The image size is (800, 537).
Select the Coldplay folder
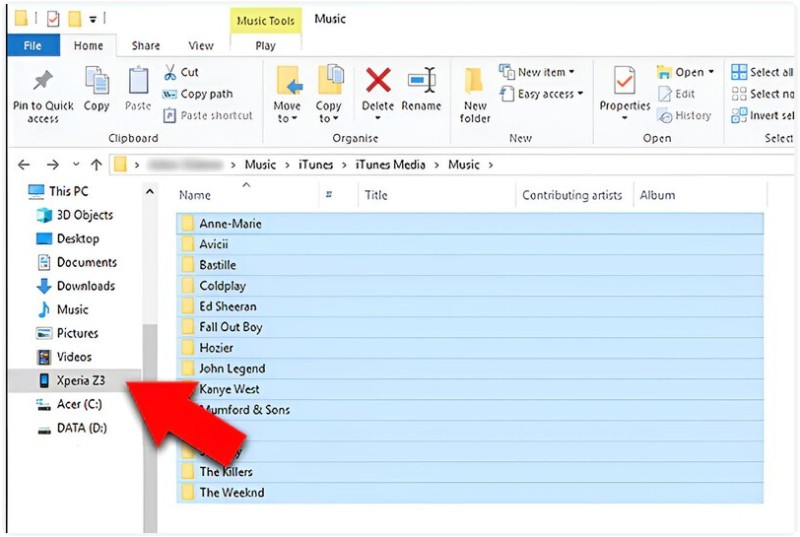pyautogui.click(x=222, y=286)
